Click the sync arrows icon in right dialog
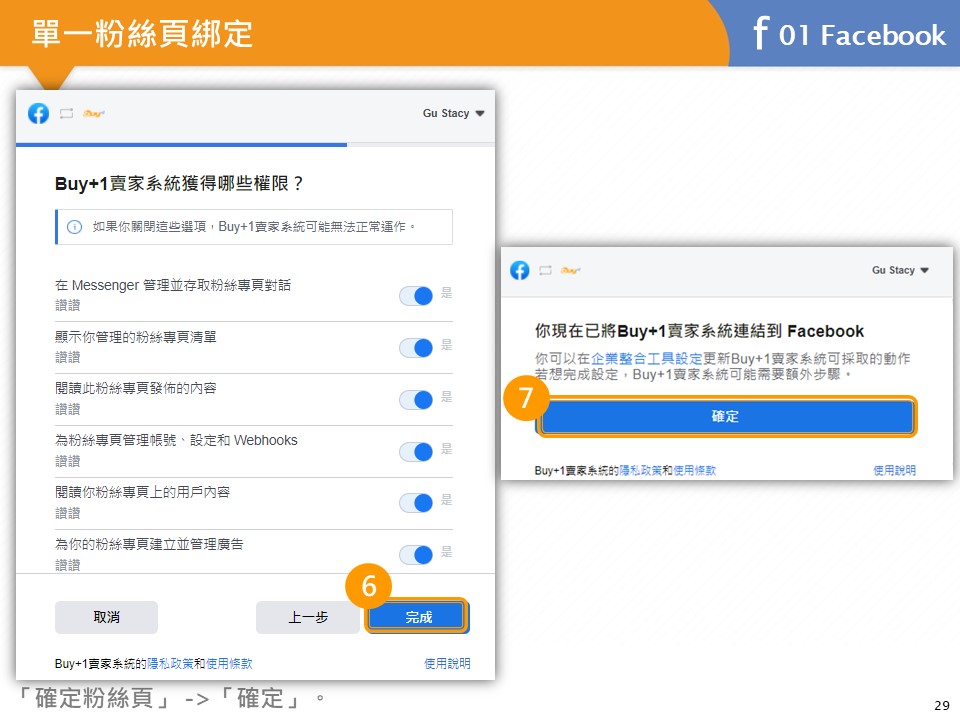Screen dimensions: 960x720 (x=546, y=270)
